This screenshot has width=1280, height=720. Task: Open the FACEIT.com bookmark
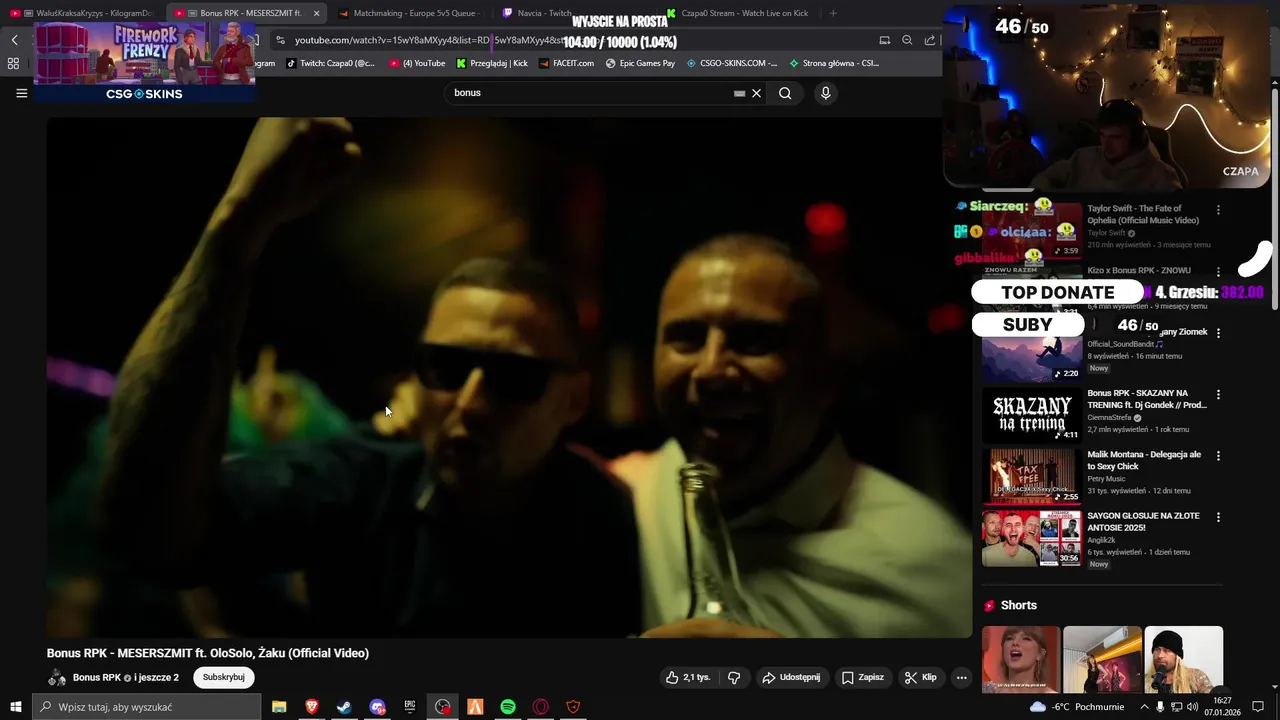click(566, 63)
